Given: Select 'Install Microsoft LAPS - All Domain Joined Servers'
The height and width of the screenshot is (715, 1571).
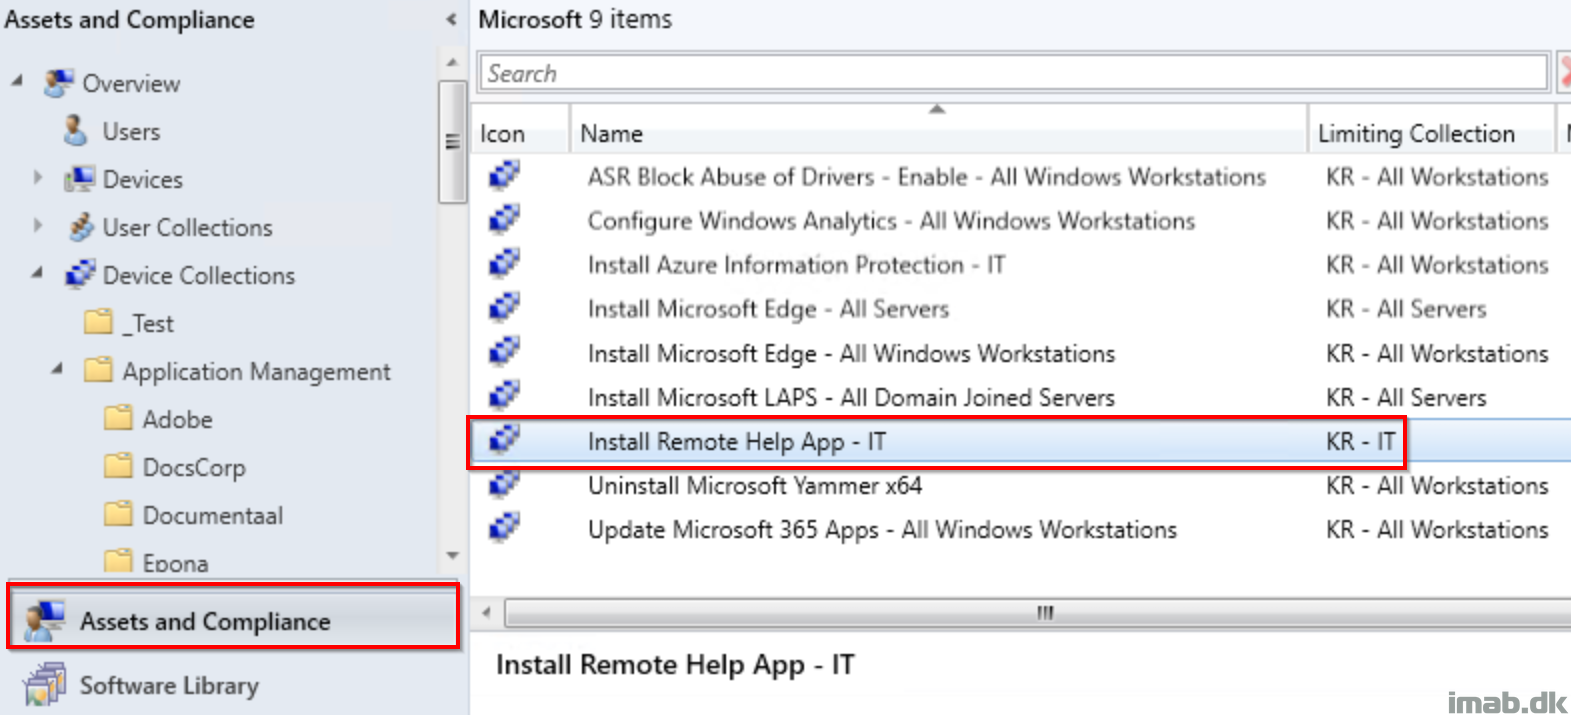Looking at the screenshot, I should (851, 396).
